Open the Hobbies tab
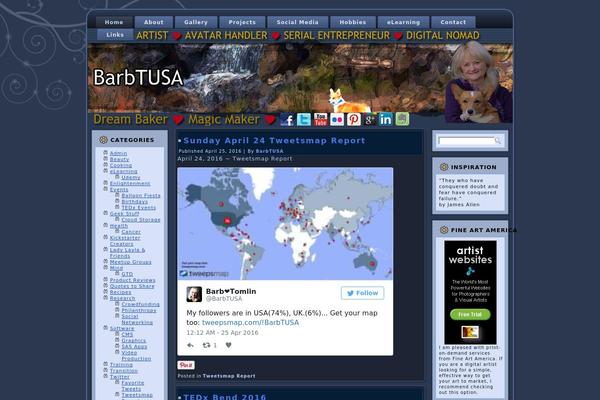The width and height of the screenshot is (600, 400). point(353,22)
